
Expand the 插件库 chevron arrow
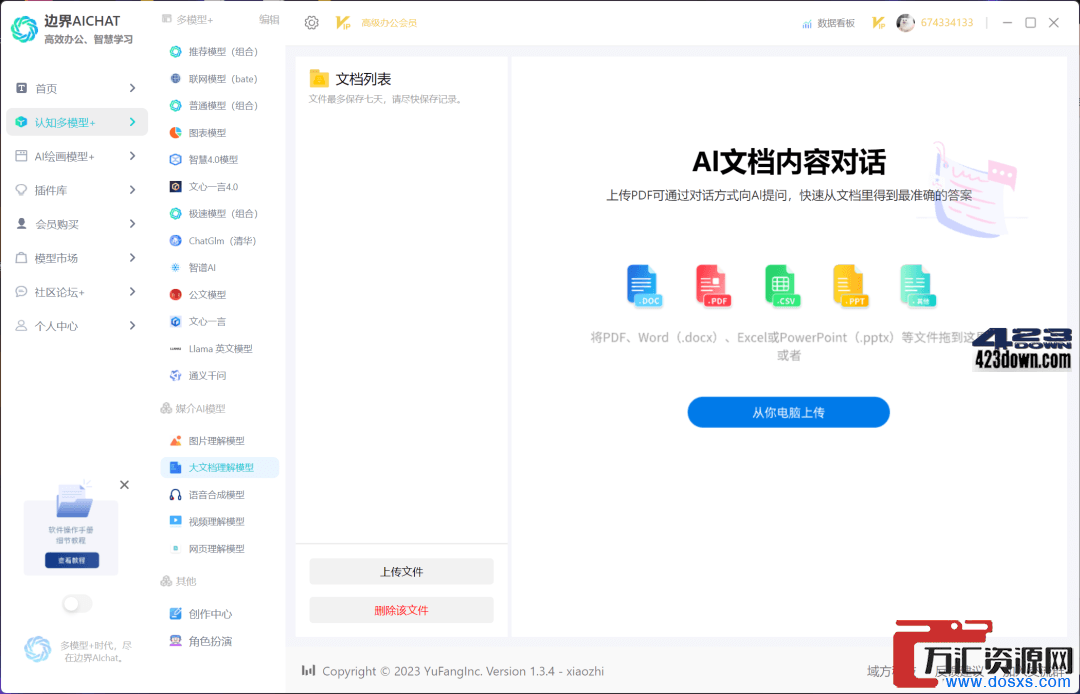point(132,190)
